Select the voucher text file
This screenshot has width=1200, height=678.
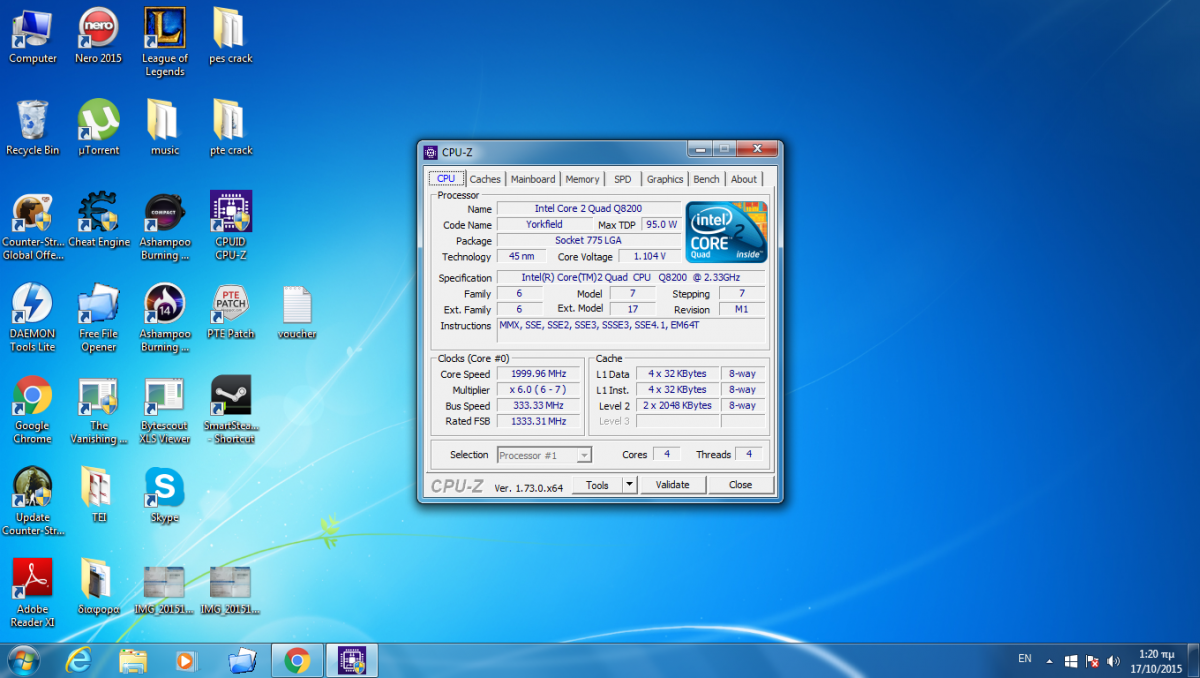pos(297,312)
